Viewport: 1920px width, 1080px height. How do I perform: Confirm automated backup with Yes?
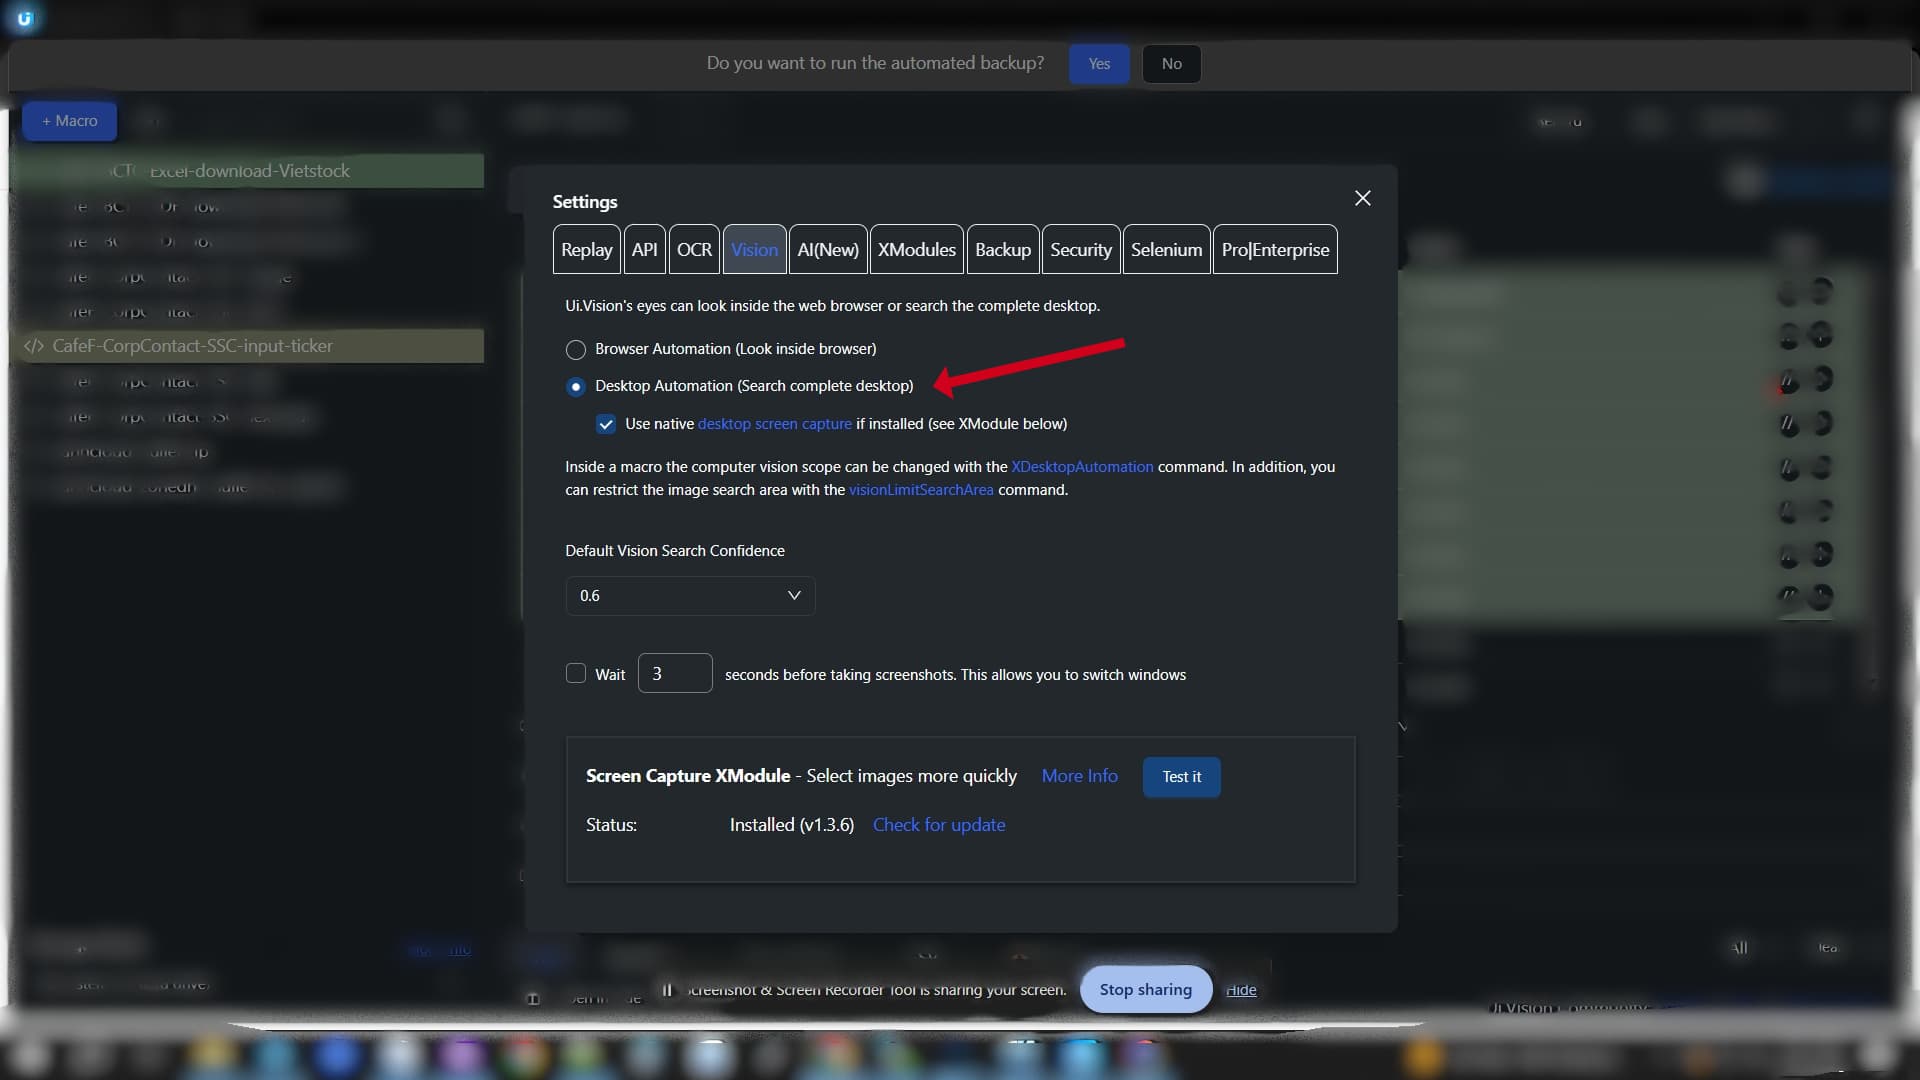click(1099, 64)
